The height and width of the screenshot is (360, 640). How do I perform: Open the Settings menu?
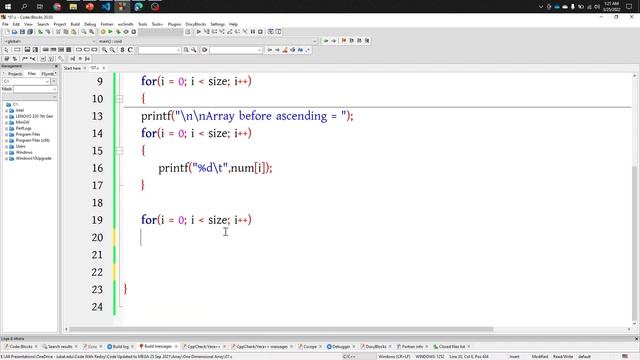coord(218,24)
